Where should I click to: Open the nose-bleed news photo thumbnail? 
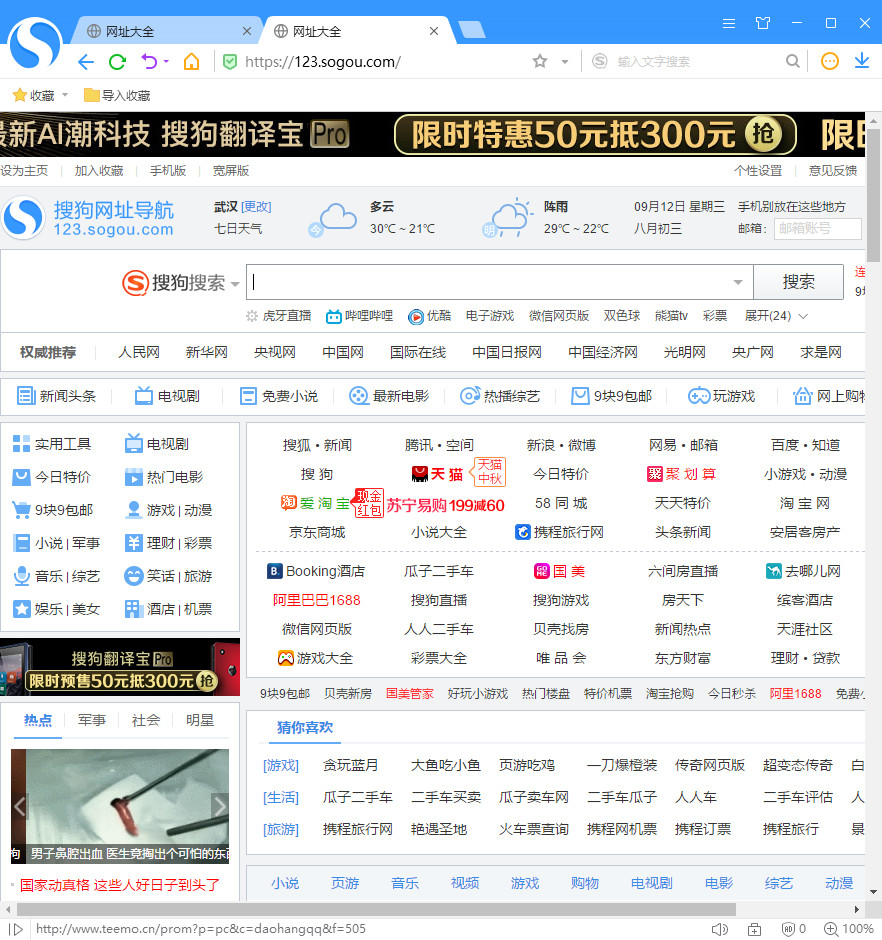coord(120,806)
